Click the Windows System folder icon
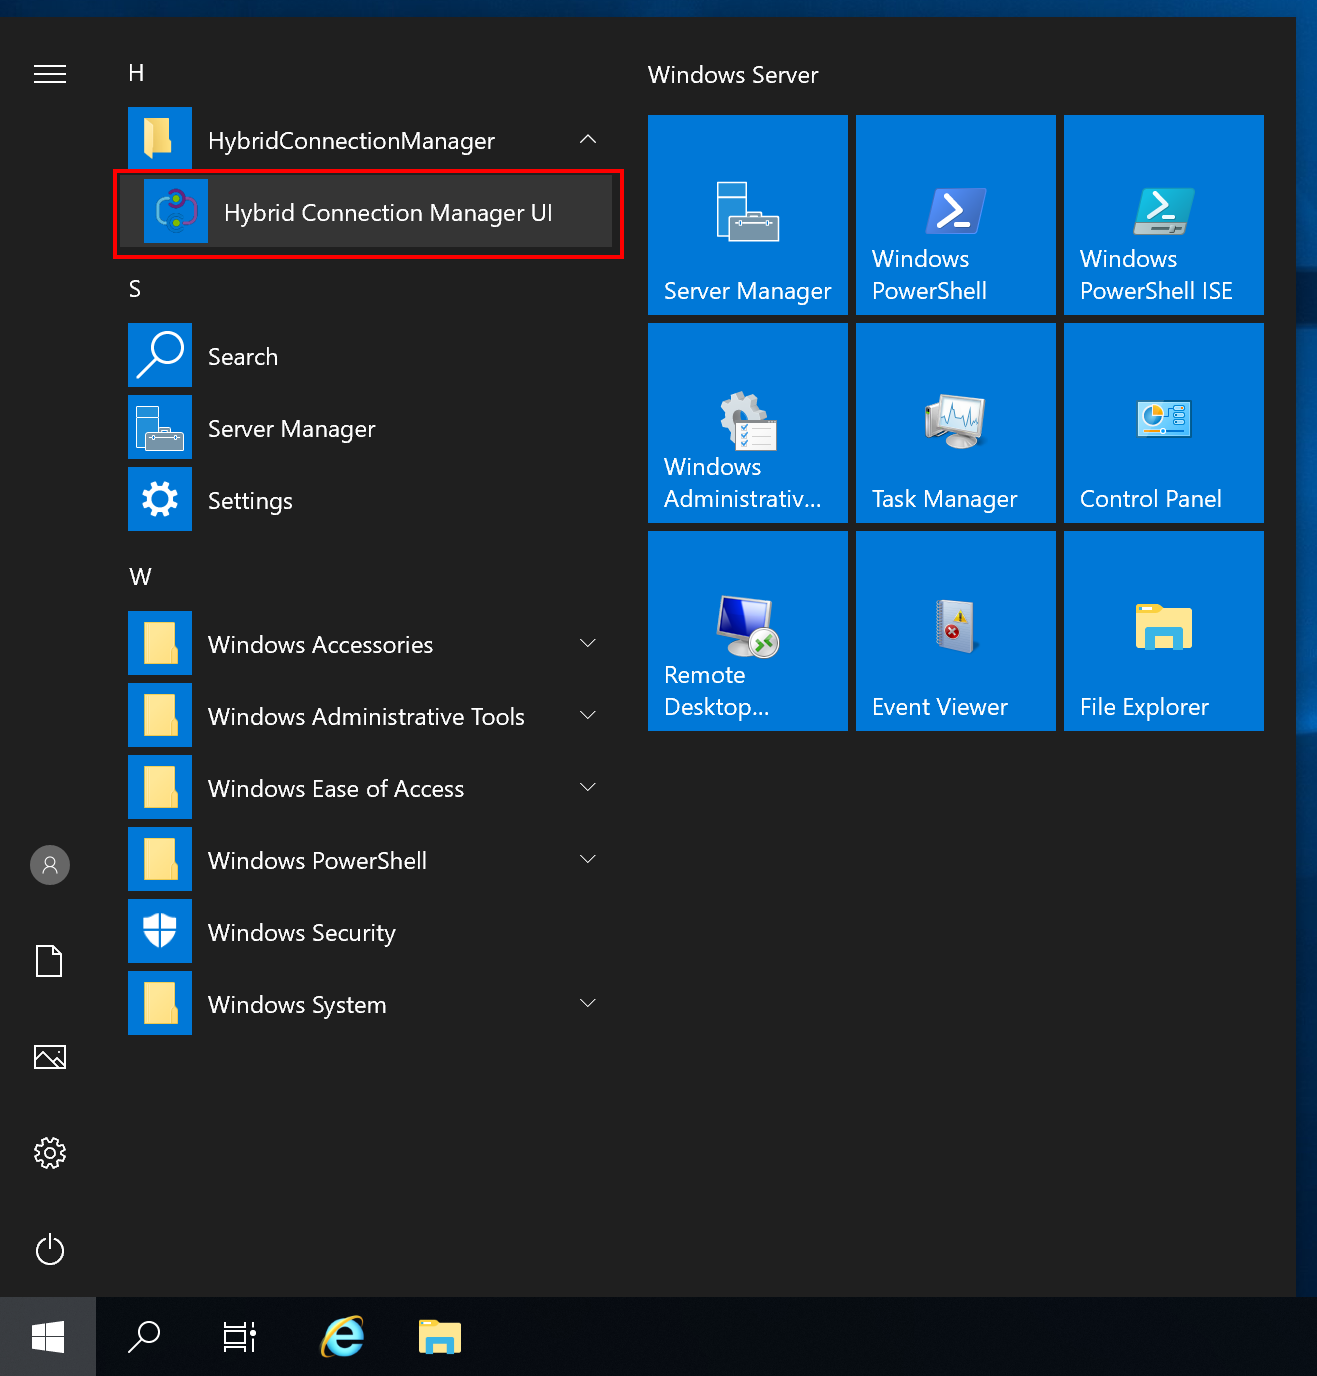Viewport: 1317px width, 1376px height. point(160,1003)
